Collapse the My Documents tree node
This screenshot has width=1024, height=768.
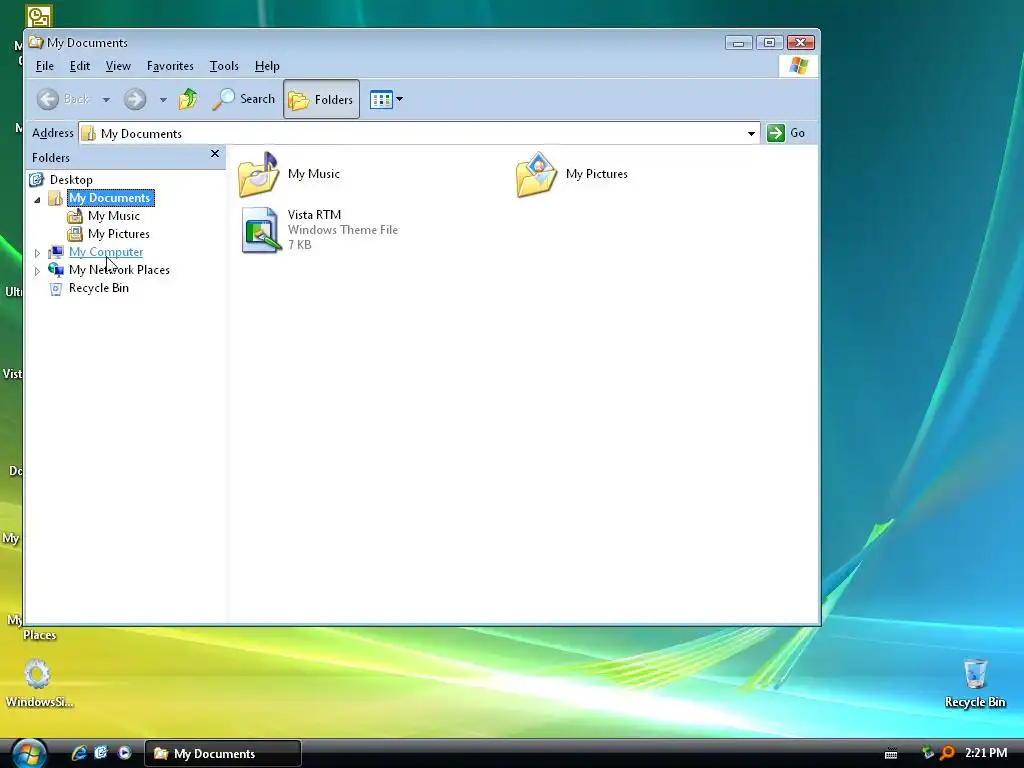pyautogui.click(x=37, y=199)
